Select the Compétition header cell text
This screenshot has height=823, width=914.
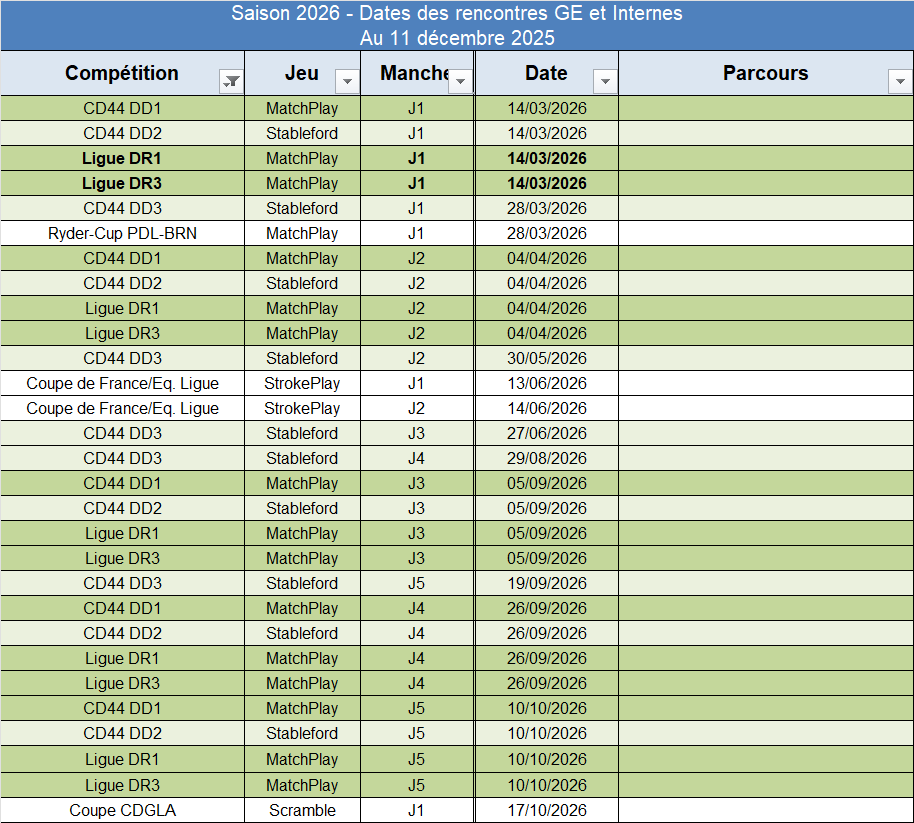pyautogui.click(x=122, y=73)
